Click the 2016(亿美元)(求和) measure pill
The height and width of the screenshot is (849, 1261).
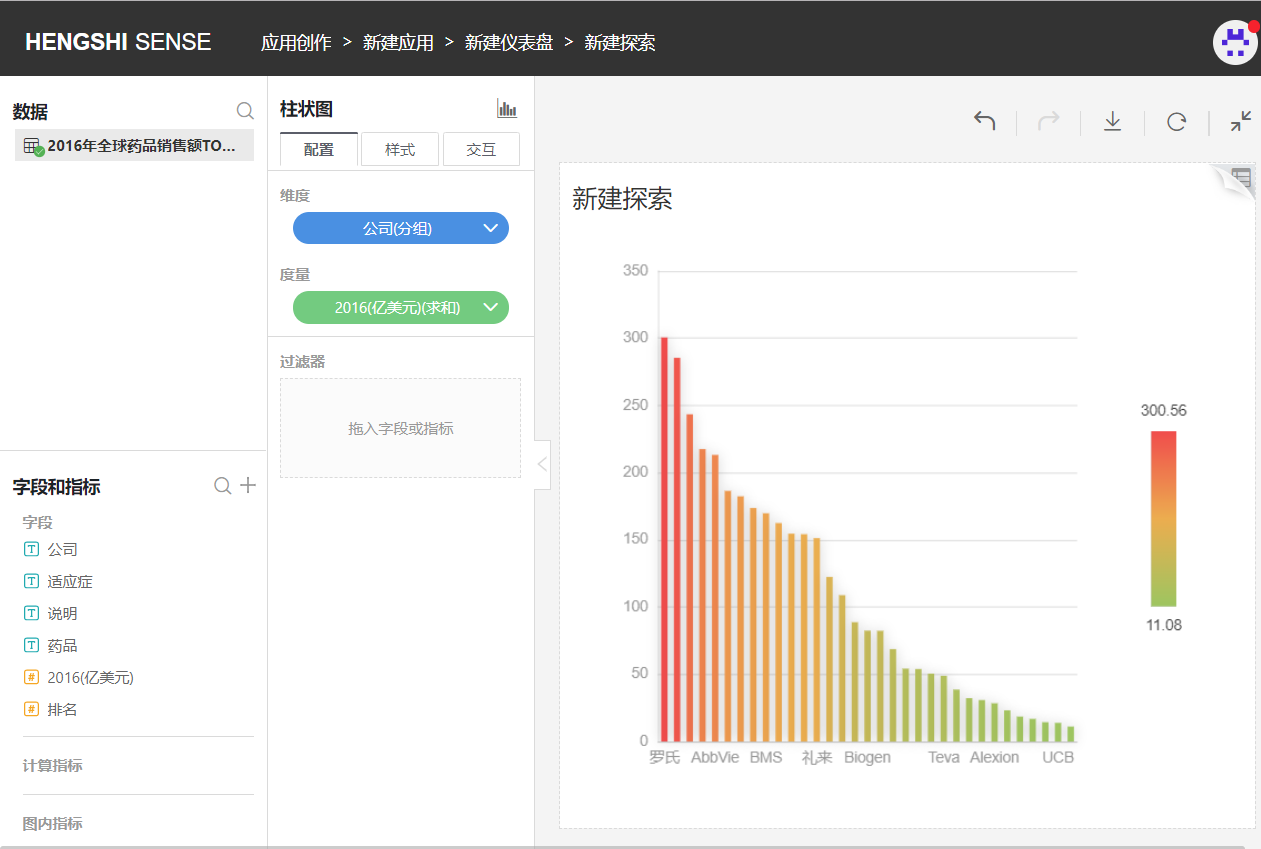tap(400, 307)
